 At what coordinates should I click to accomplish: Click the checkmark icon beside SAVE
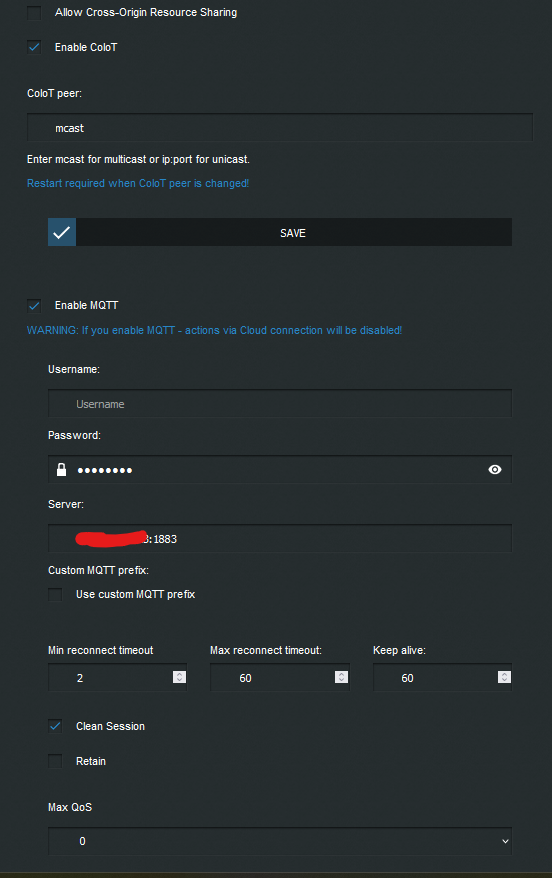click(62, 232)
